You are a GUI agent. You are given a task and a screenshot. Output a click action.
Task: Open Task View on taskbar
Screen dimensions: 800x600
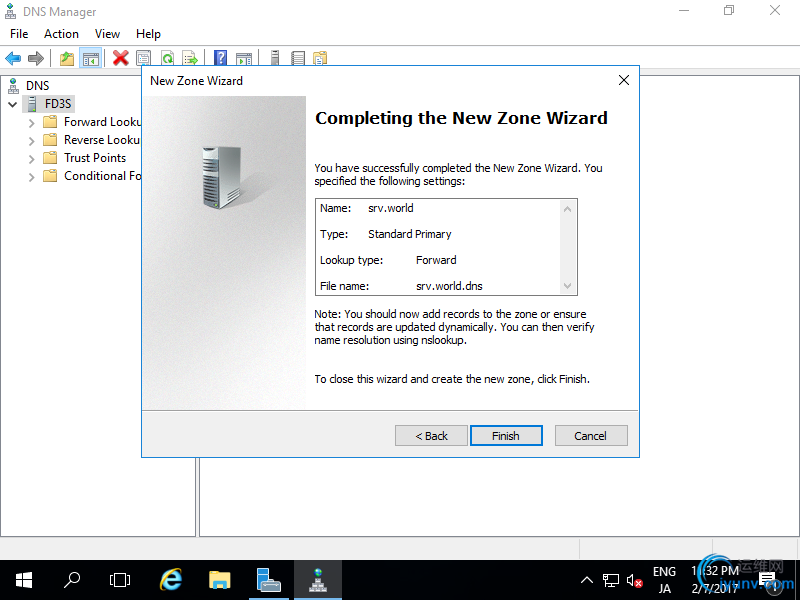click(x=120, y=580)
